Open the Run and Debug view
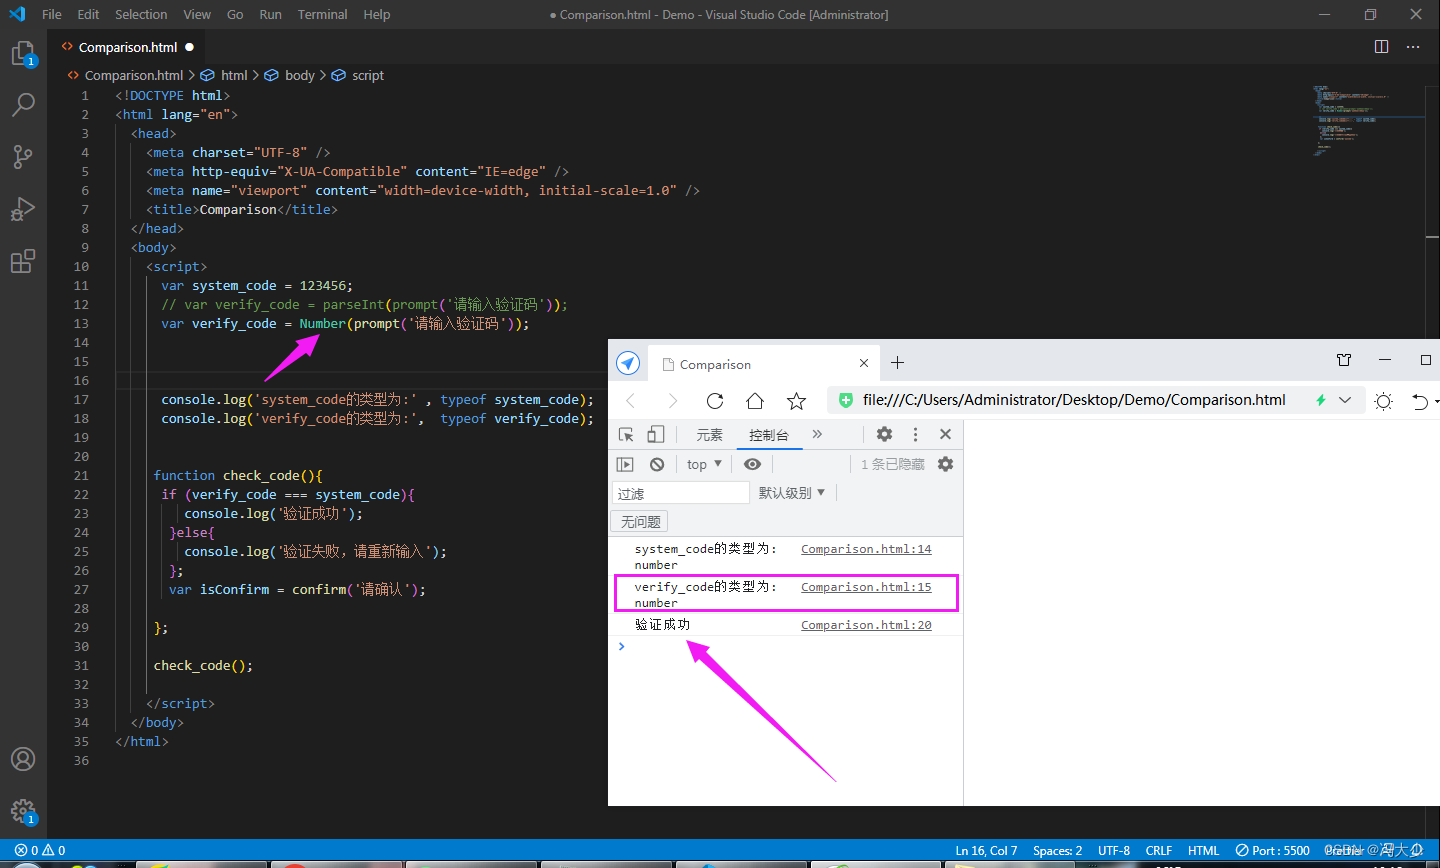 coord(23,208)
